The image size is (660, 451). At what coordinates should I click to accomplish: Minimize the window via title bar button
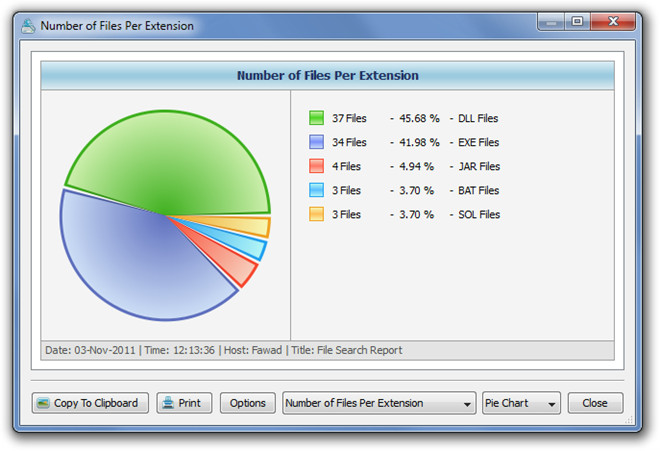(551, 22)
